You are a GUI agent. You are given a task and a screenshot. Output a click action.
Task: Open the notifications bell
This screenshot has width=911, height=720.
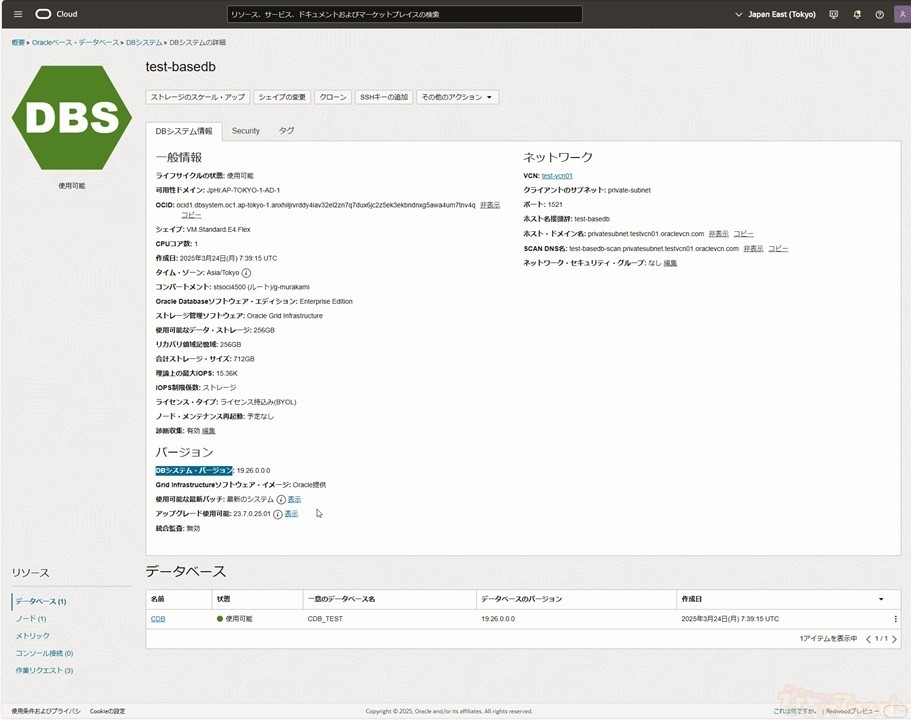(x=857, y=15)
